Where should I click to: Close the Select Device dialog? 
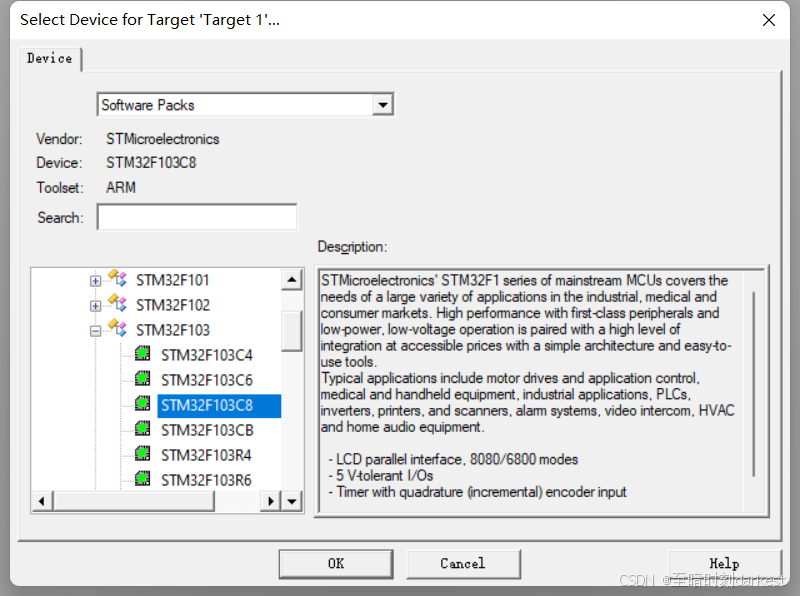768,20
